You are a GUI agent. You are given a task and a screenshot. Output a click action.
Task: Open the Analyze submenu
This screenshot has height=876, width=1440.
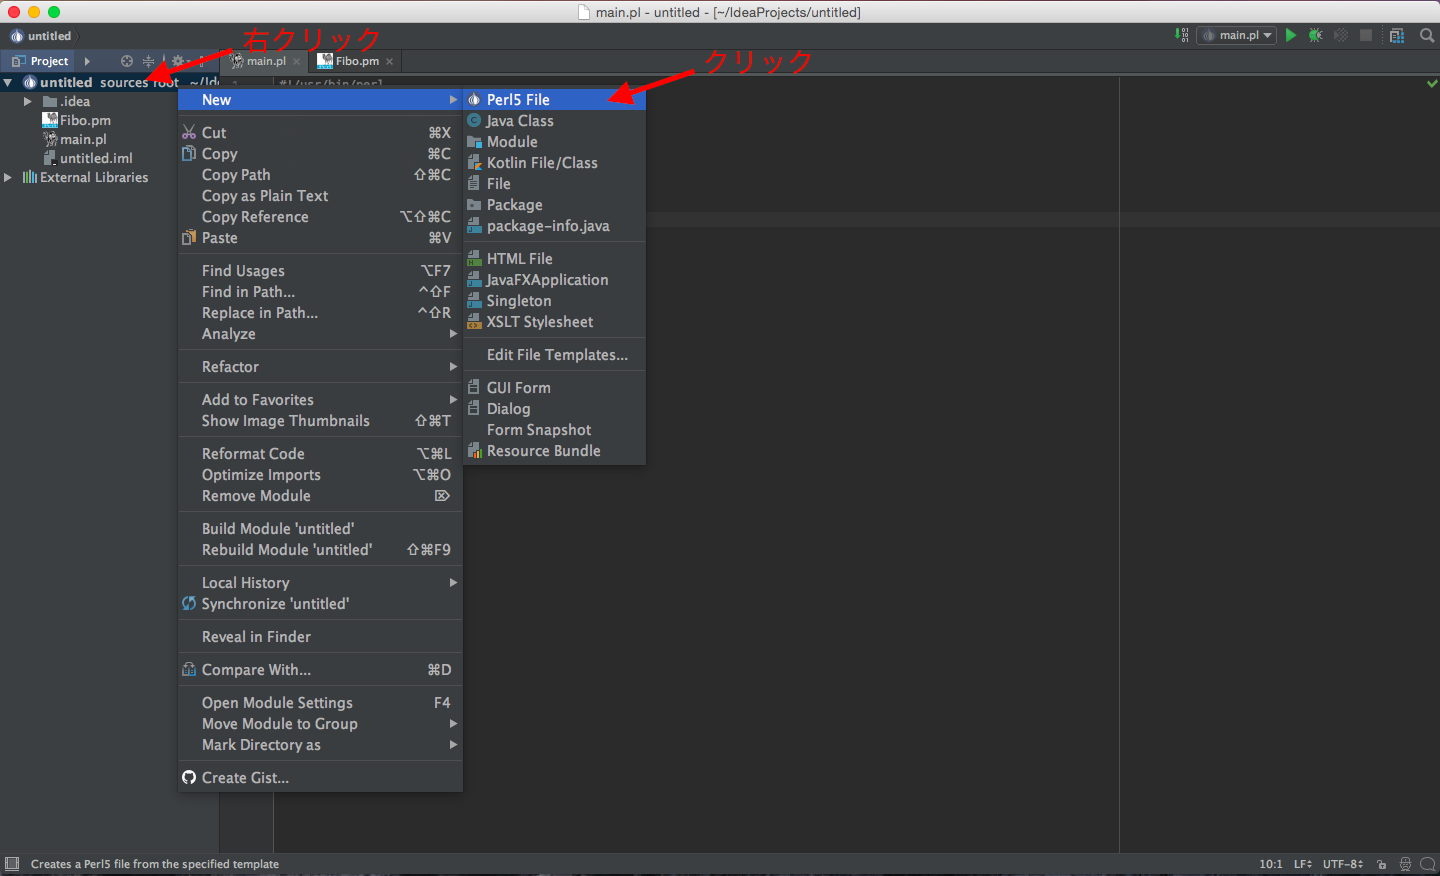(x=320, y=334)
